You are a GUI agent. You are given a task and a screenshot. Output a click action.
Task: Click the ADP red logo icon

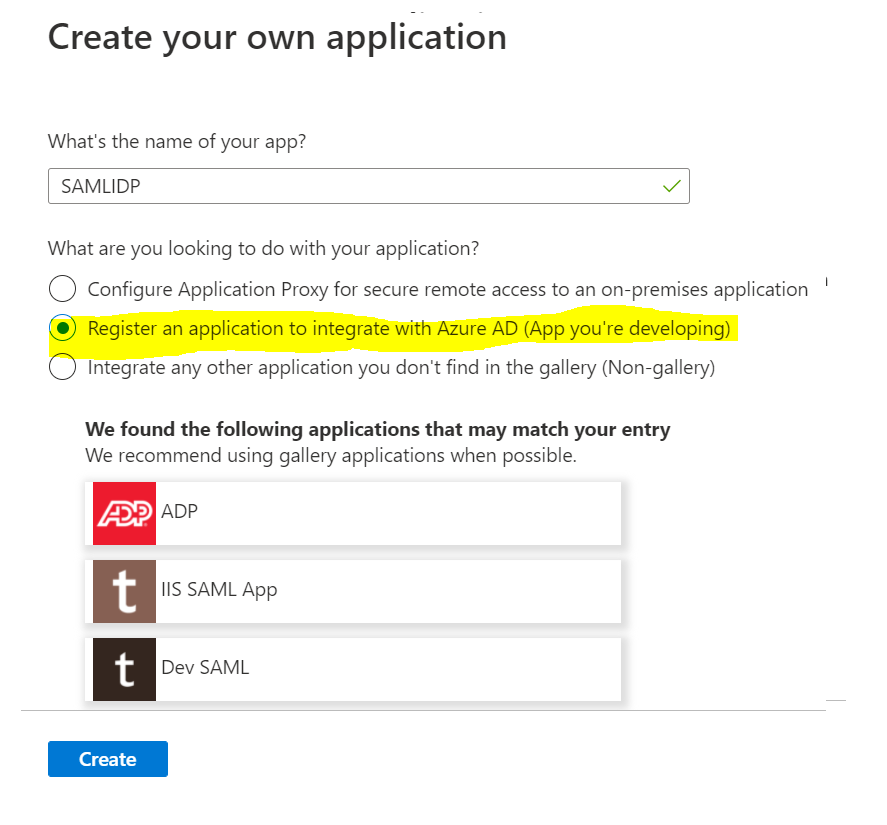124,513
